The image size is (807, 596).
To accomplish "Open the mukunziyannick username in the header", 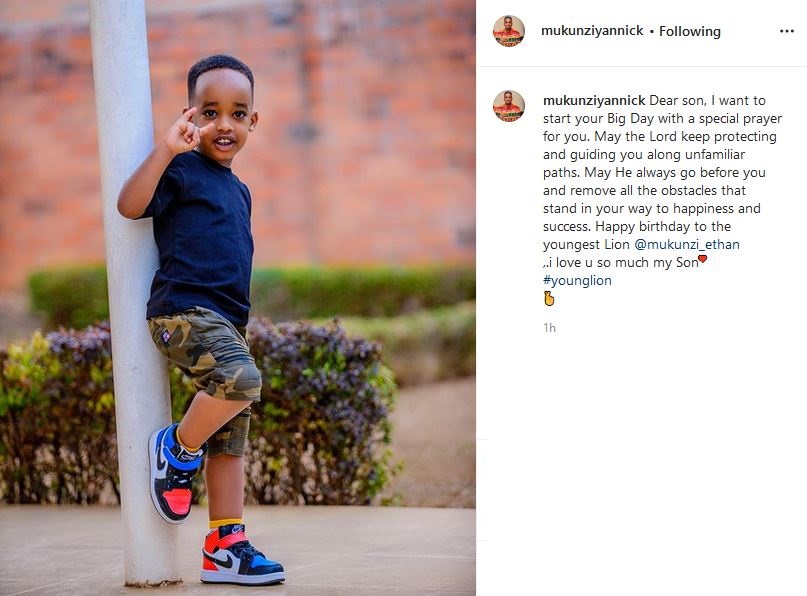I will point(592,31).
